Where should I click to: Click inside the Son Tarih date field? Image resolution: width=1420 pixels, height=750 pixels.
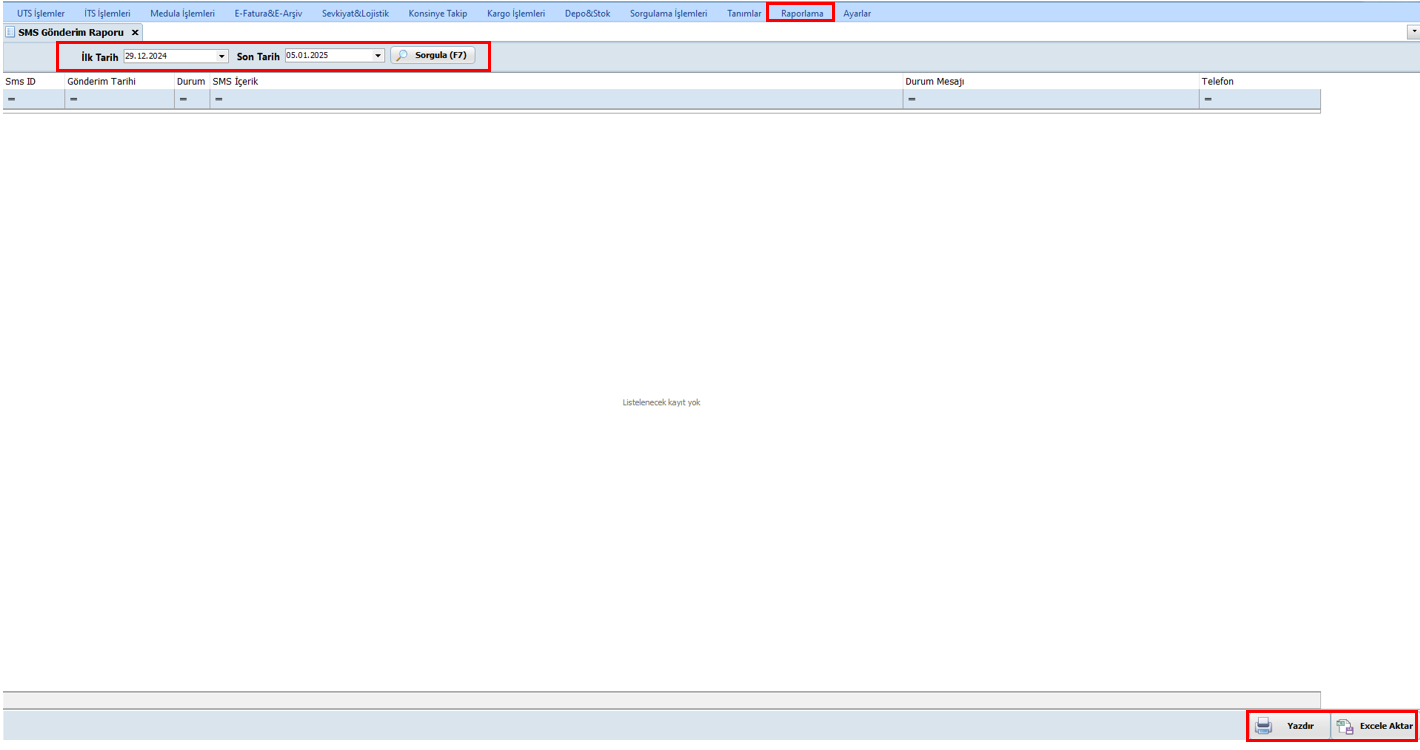pyautogui.click(x=326, y=56)
